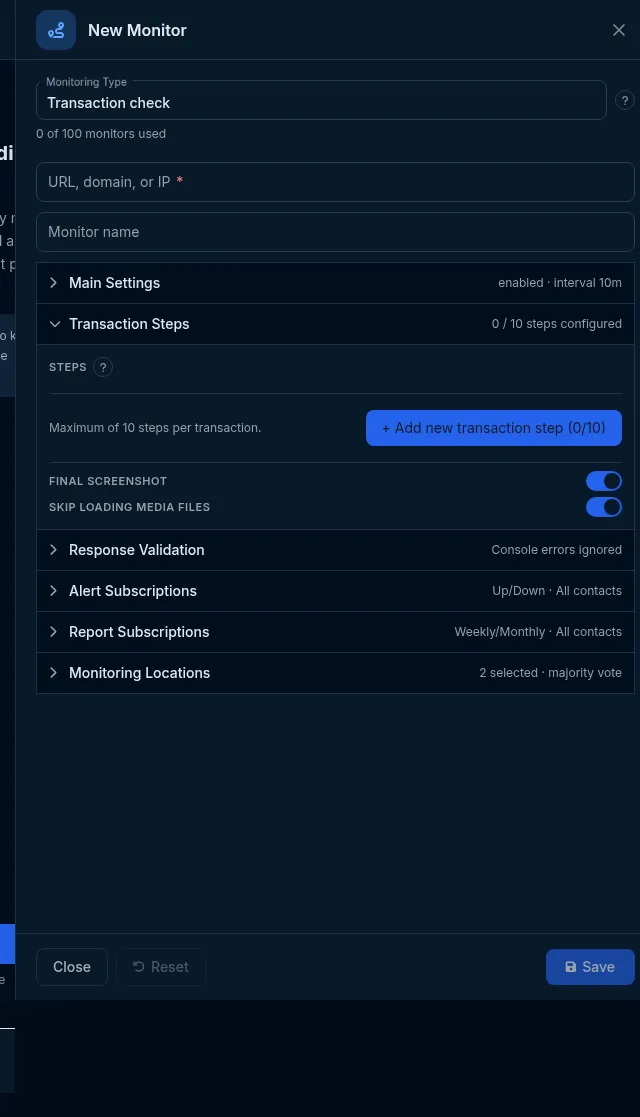Toggle the Final Screenshot switch
This screenshot has height=1117, width=640.
point(604,481)
